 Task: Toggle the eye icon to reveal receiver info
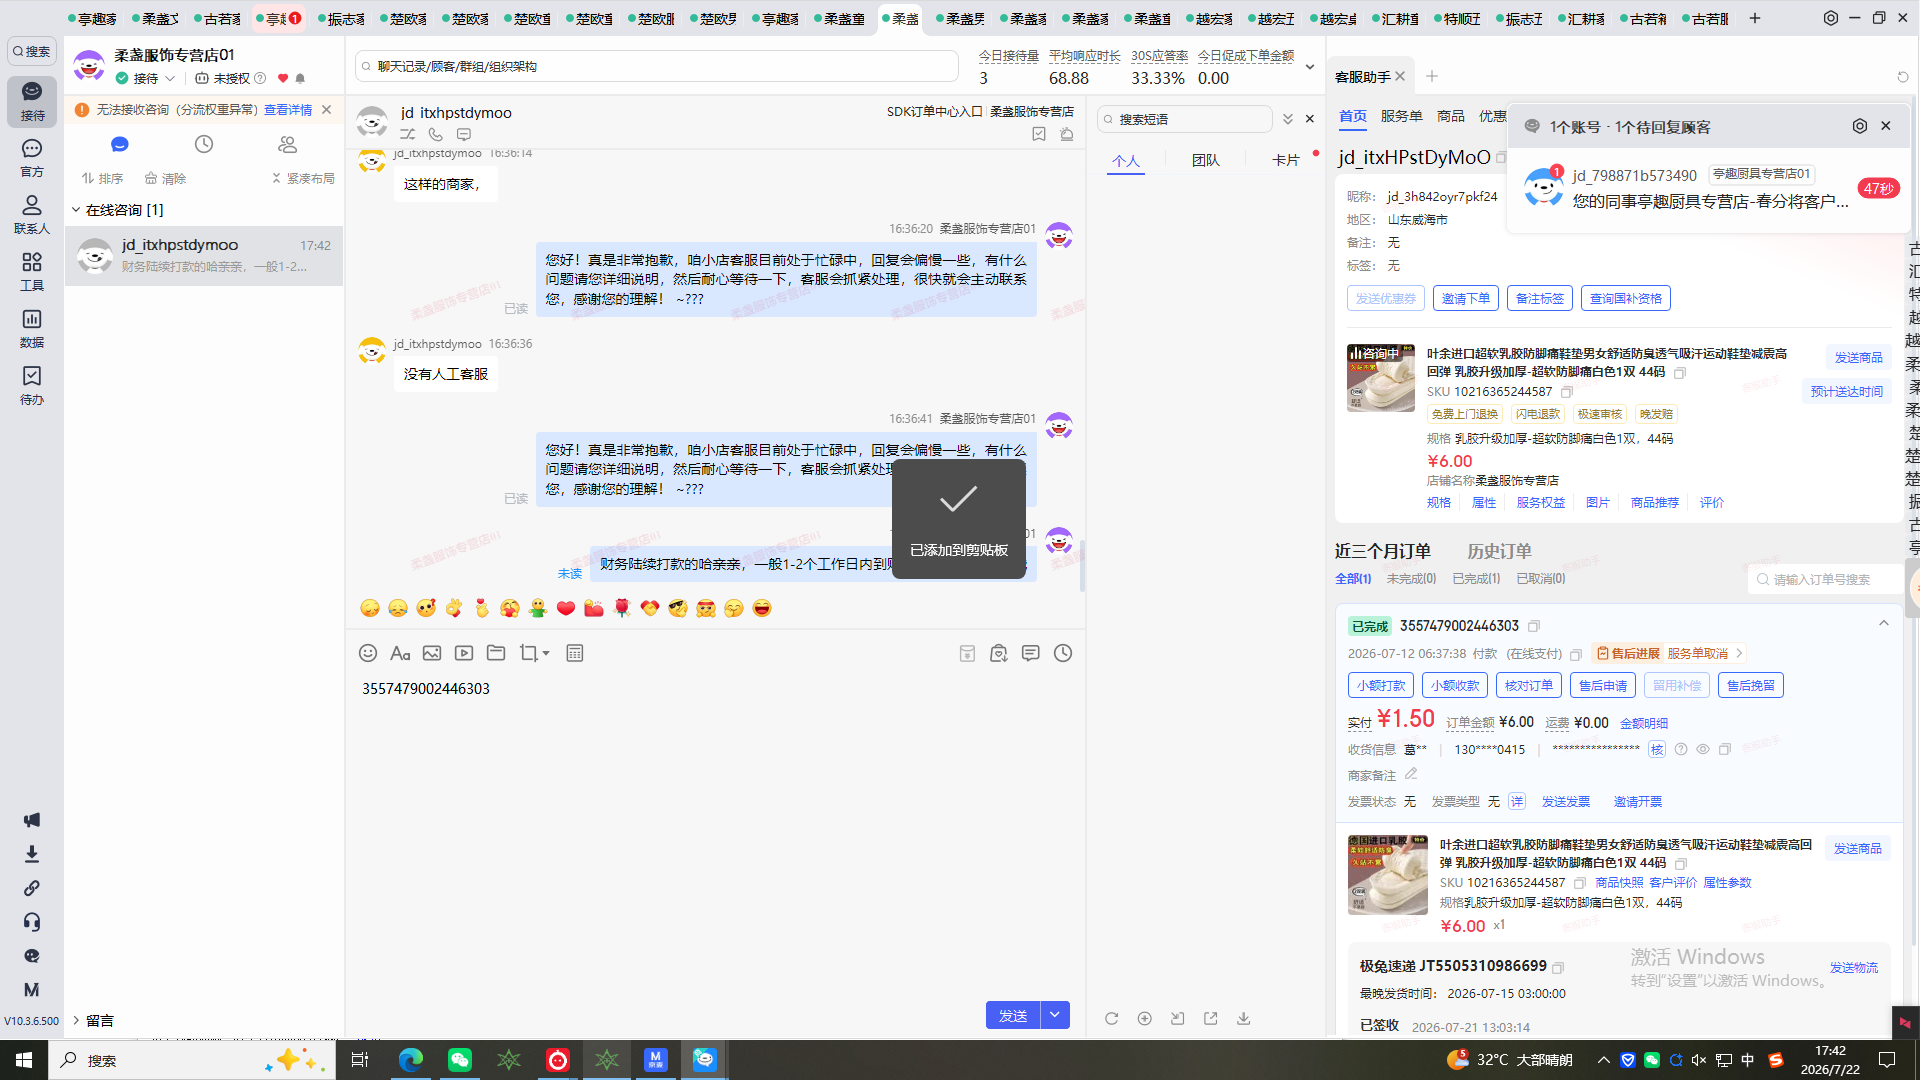1703,749
